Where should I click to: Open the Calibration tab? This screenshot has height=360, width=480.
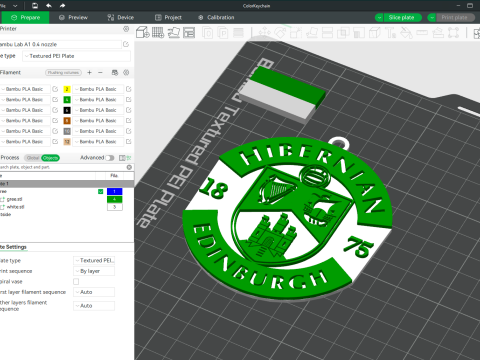point(216,17)
